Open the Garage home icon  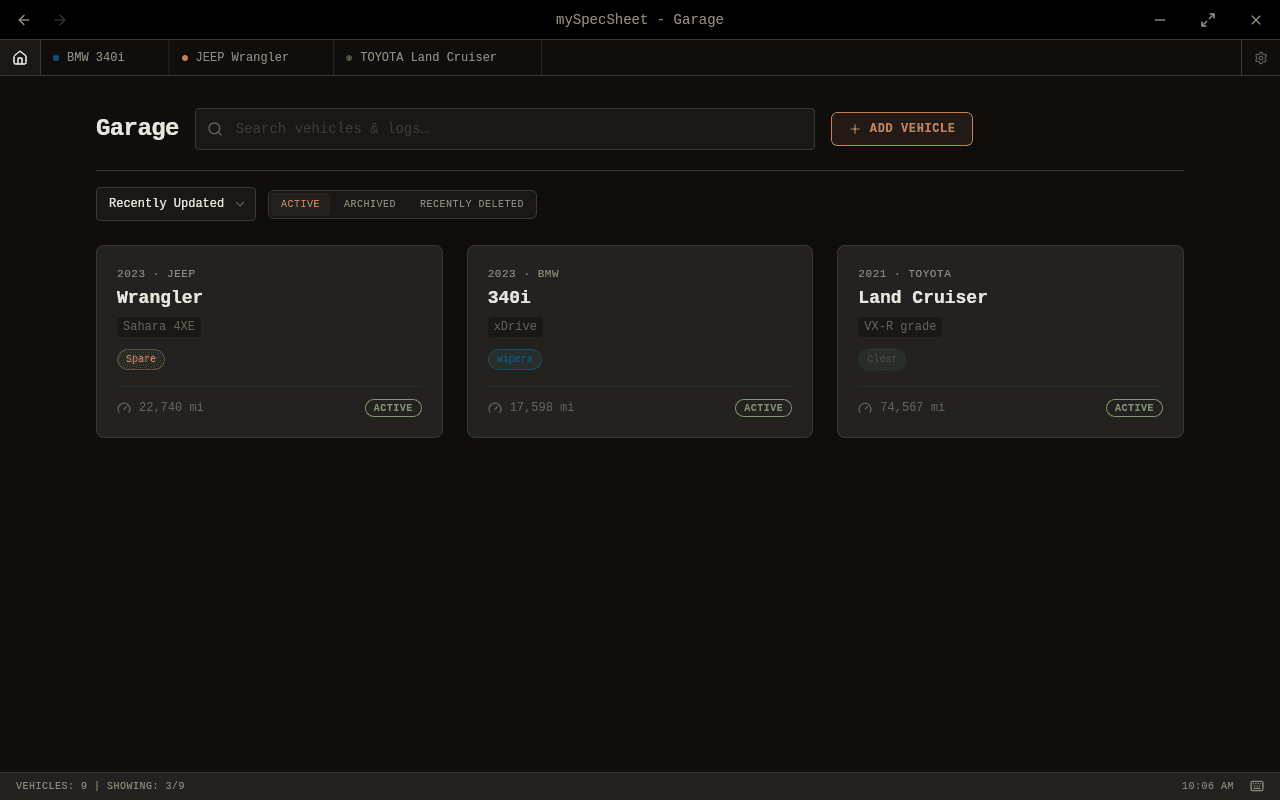[x=20, y=57]
